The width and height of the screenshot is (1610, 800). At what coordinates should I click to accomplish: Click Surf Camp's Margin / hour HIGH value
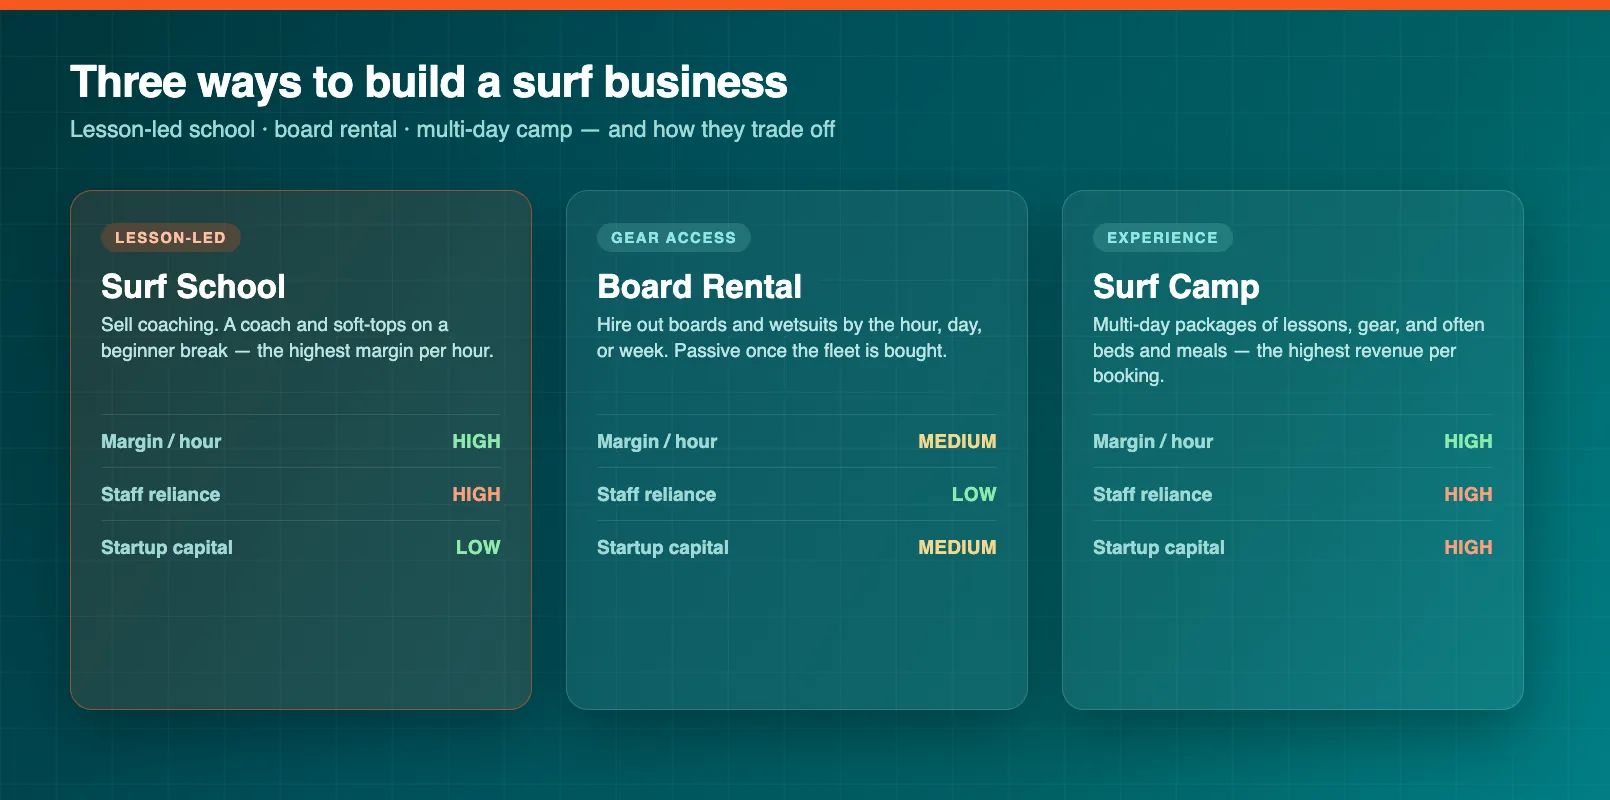[1468, 442]
